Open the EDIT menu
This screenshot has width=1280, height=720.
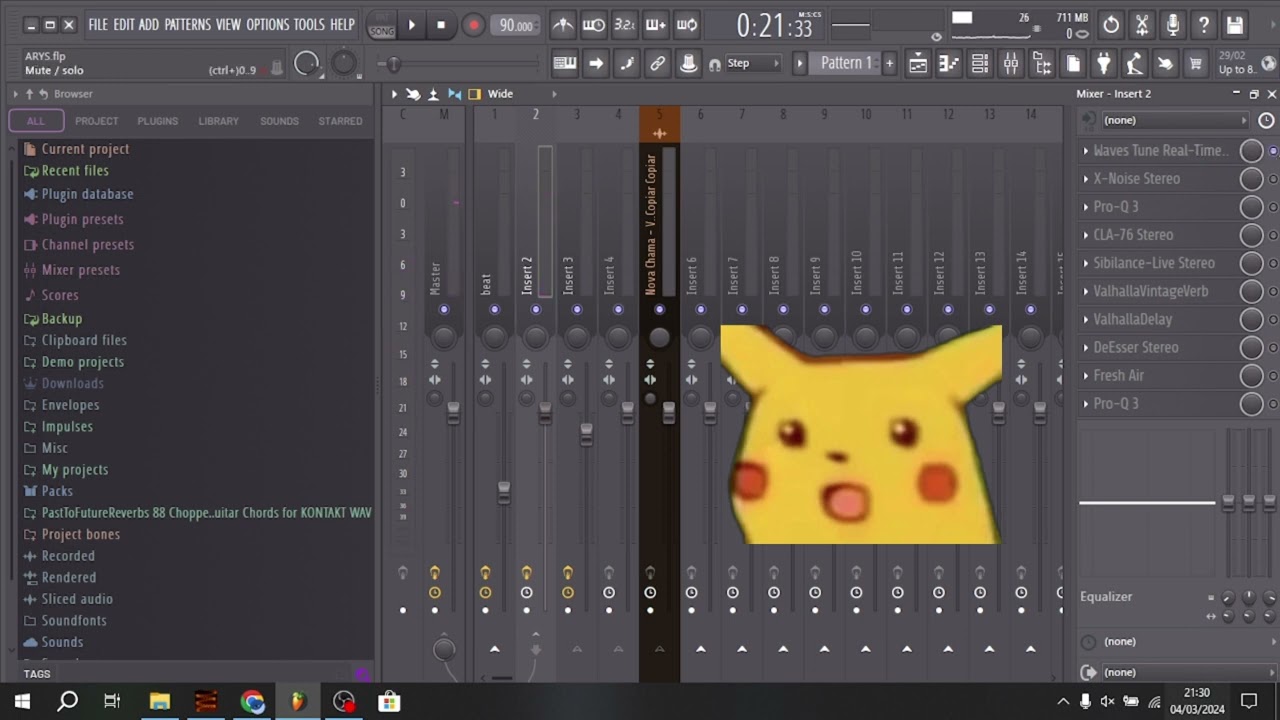click(x=123, y=24)
